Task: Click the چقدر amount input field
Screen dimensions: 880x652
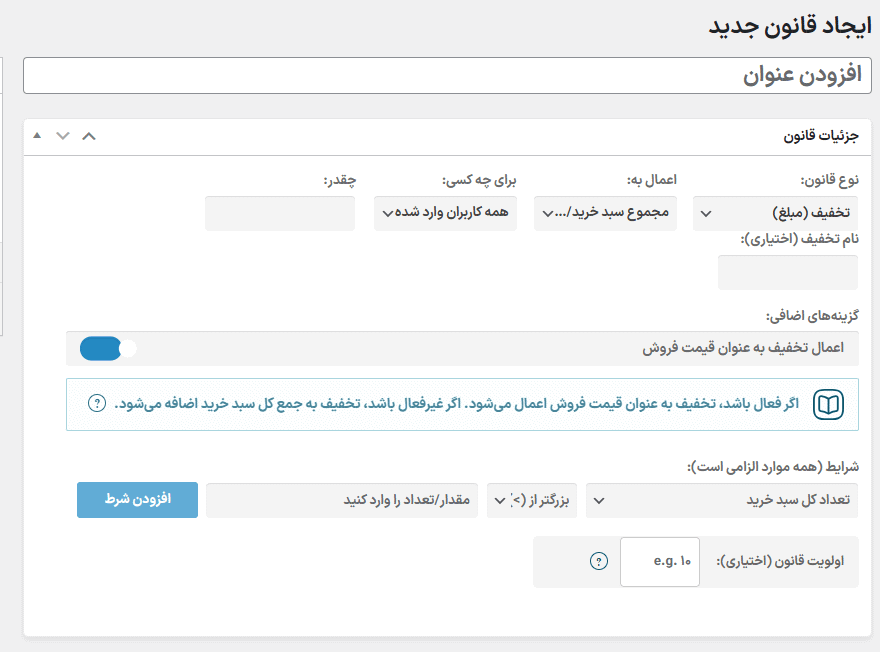Action: click(x=279, y=213)
